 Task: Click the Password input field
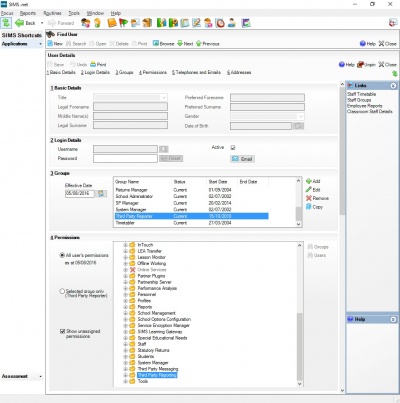pos(125,158)
